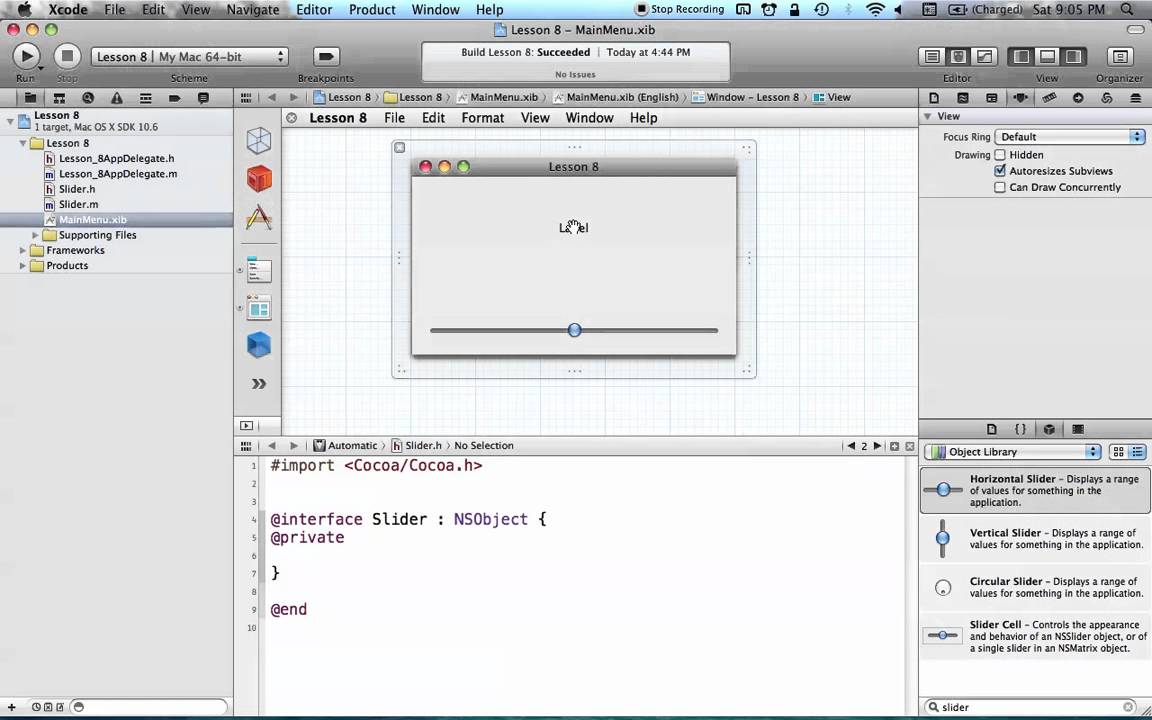1152x720 pixels.
Task: Show the Debug area via View button
Action: 1048,57
